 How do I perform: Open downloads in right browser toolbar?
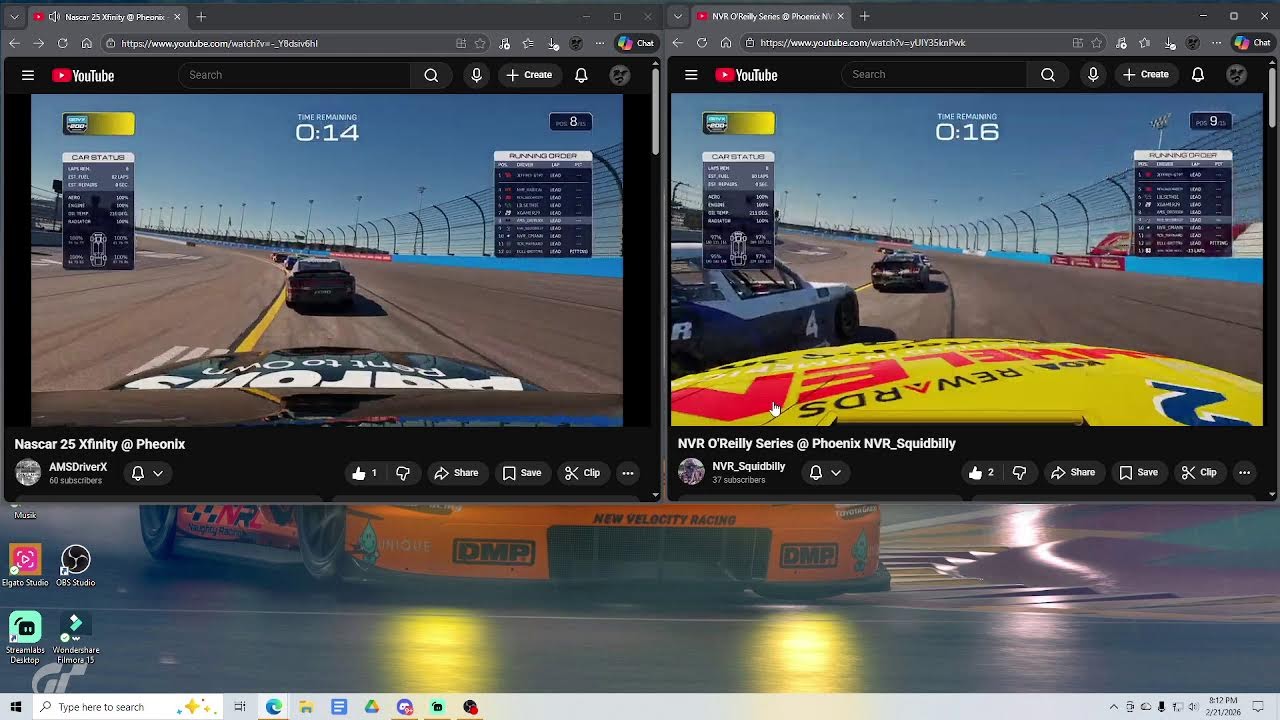(1170, 43)
